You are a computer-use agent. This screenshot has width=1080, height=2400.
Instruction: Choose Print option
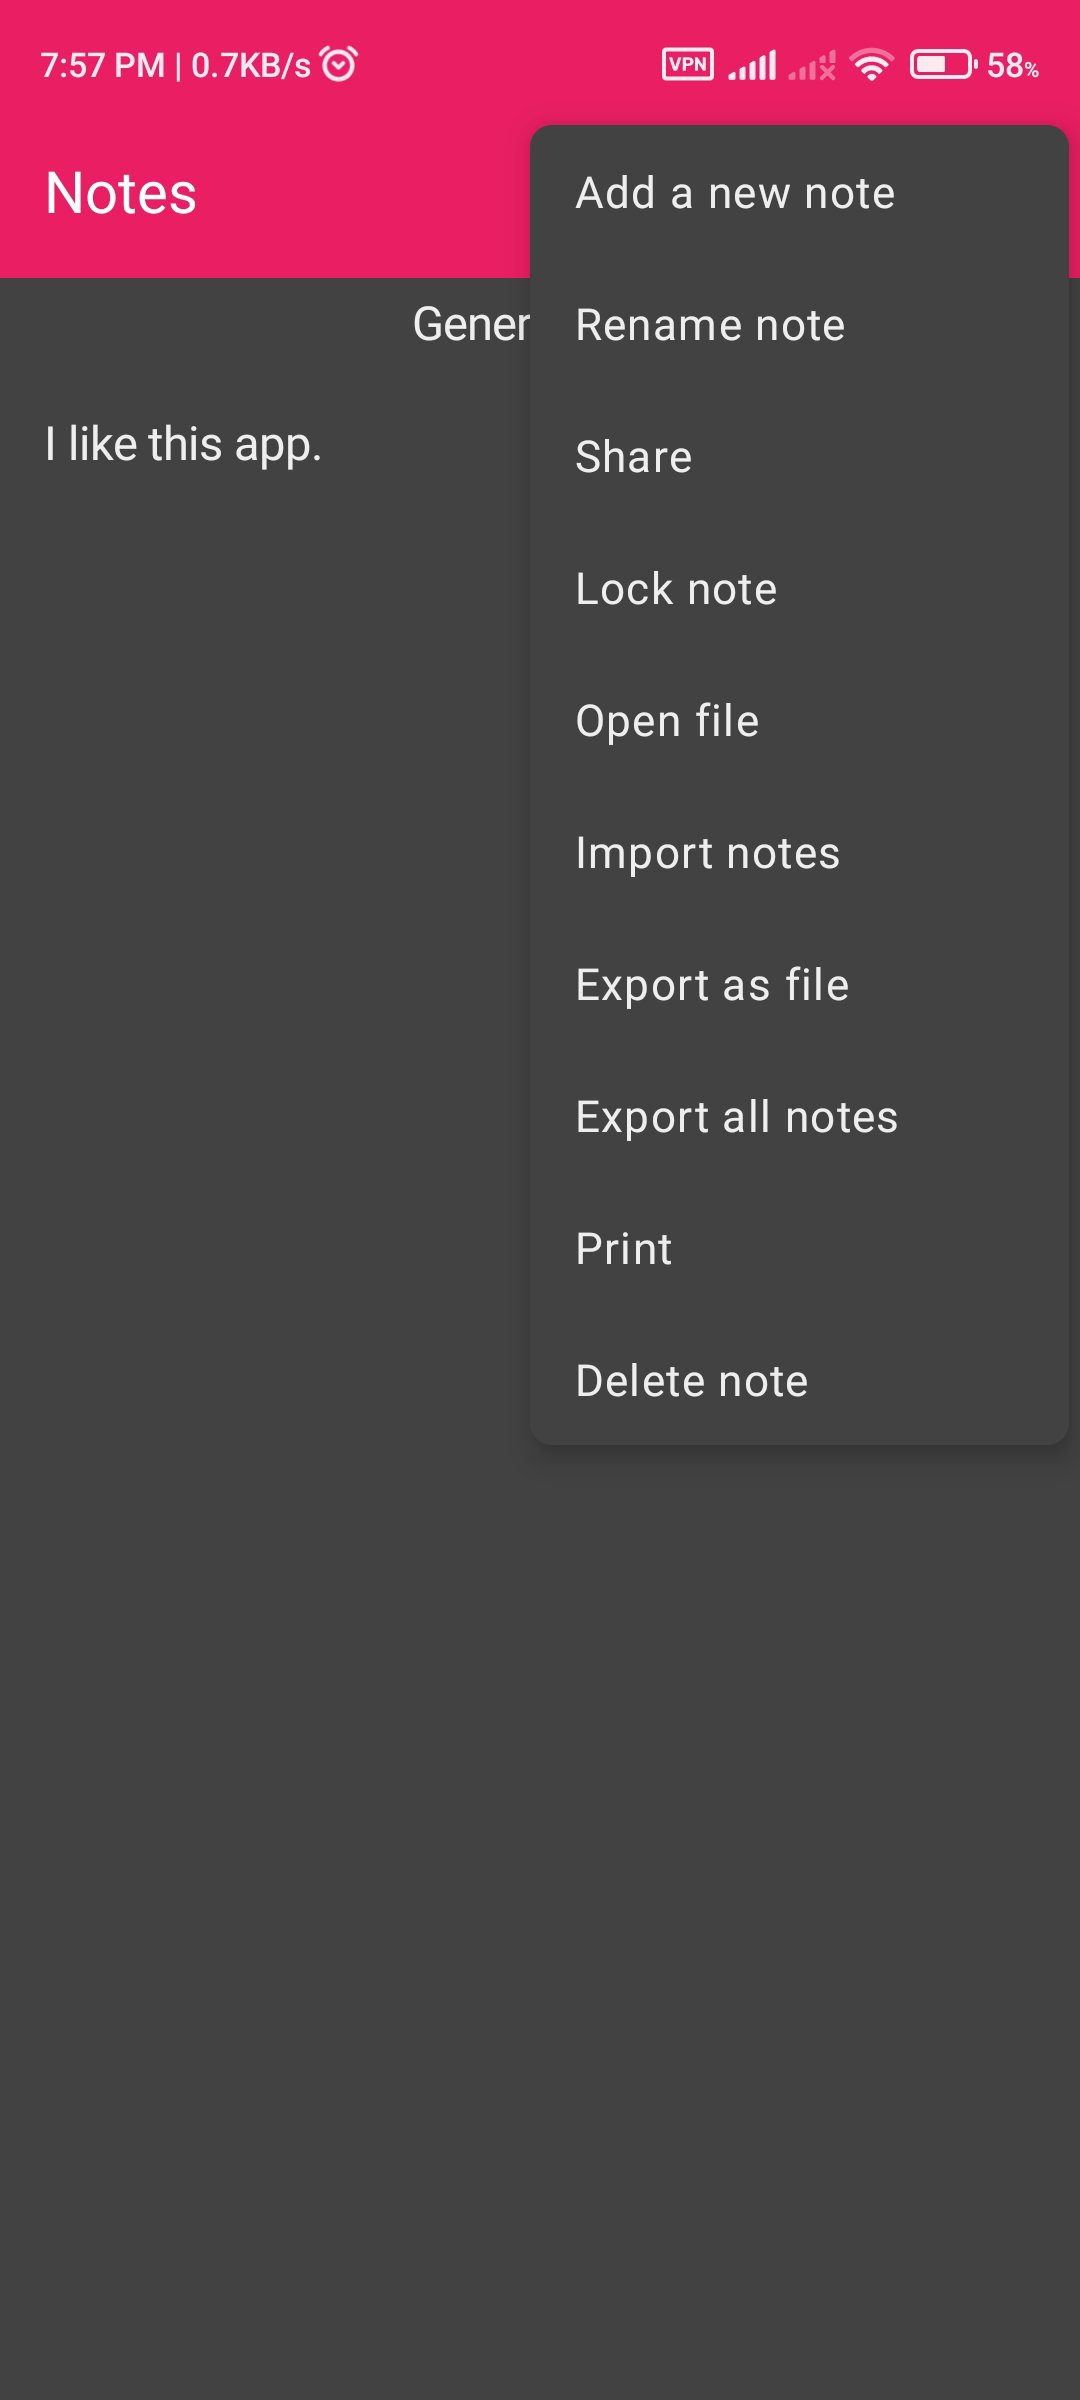799,1249
